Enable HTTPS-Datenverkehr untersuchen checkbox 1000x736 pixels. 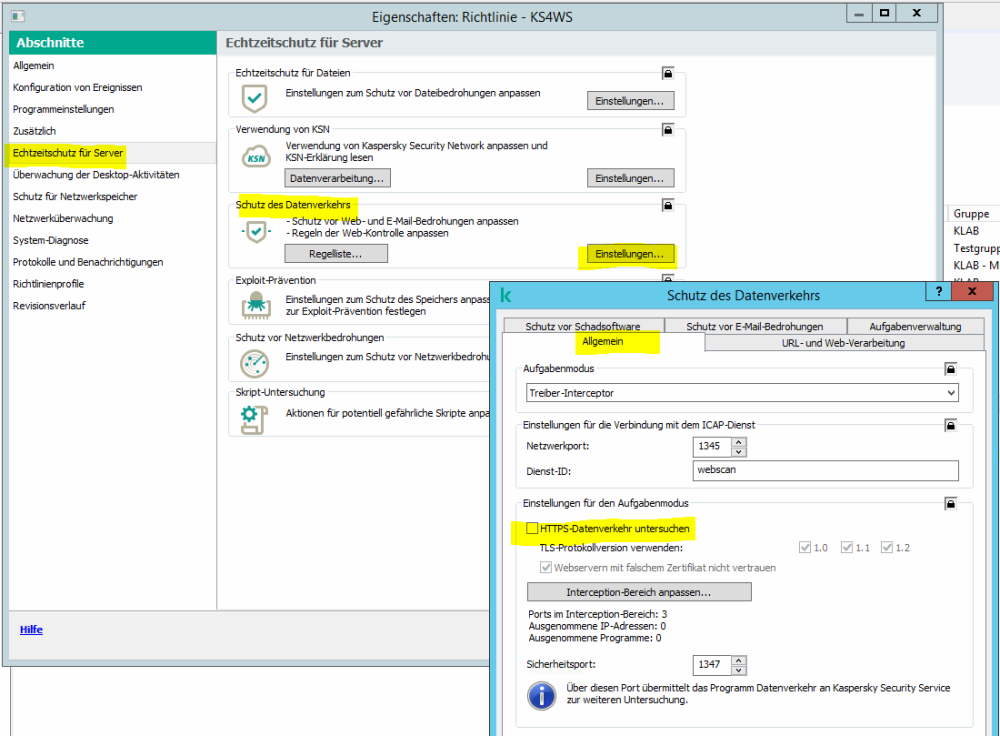[x=531, y=528]
